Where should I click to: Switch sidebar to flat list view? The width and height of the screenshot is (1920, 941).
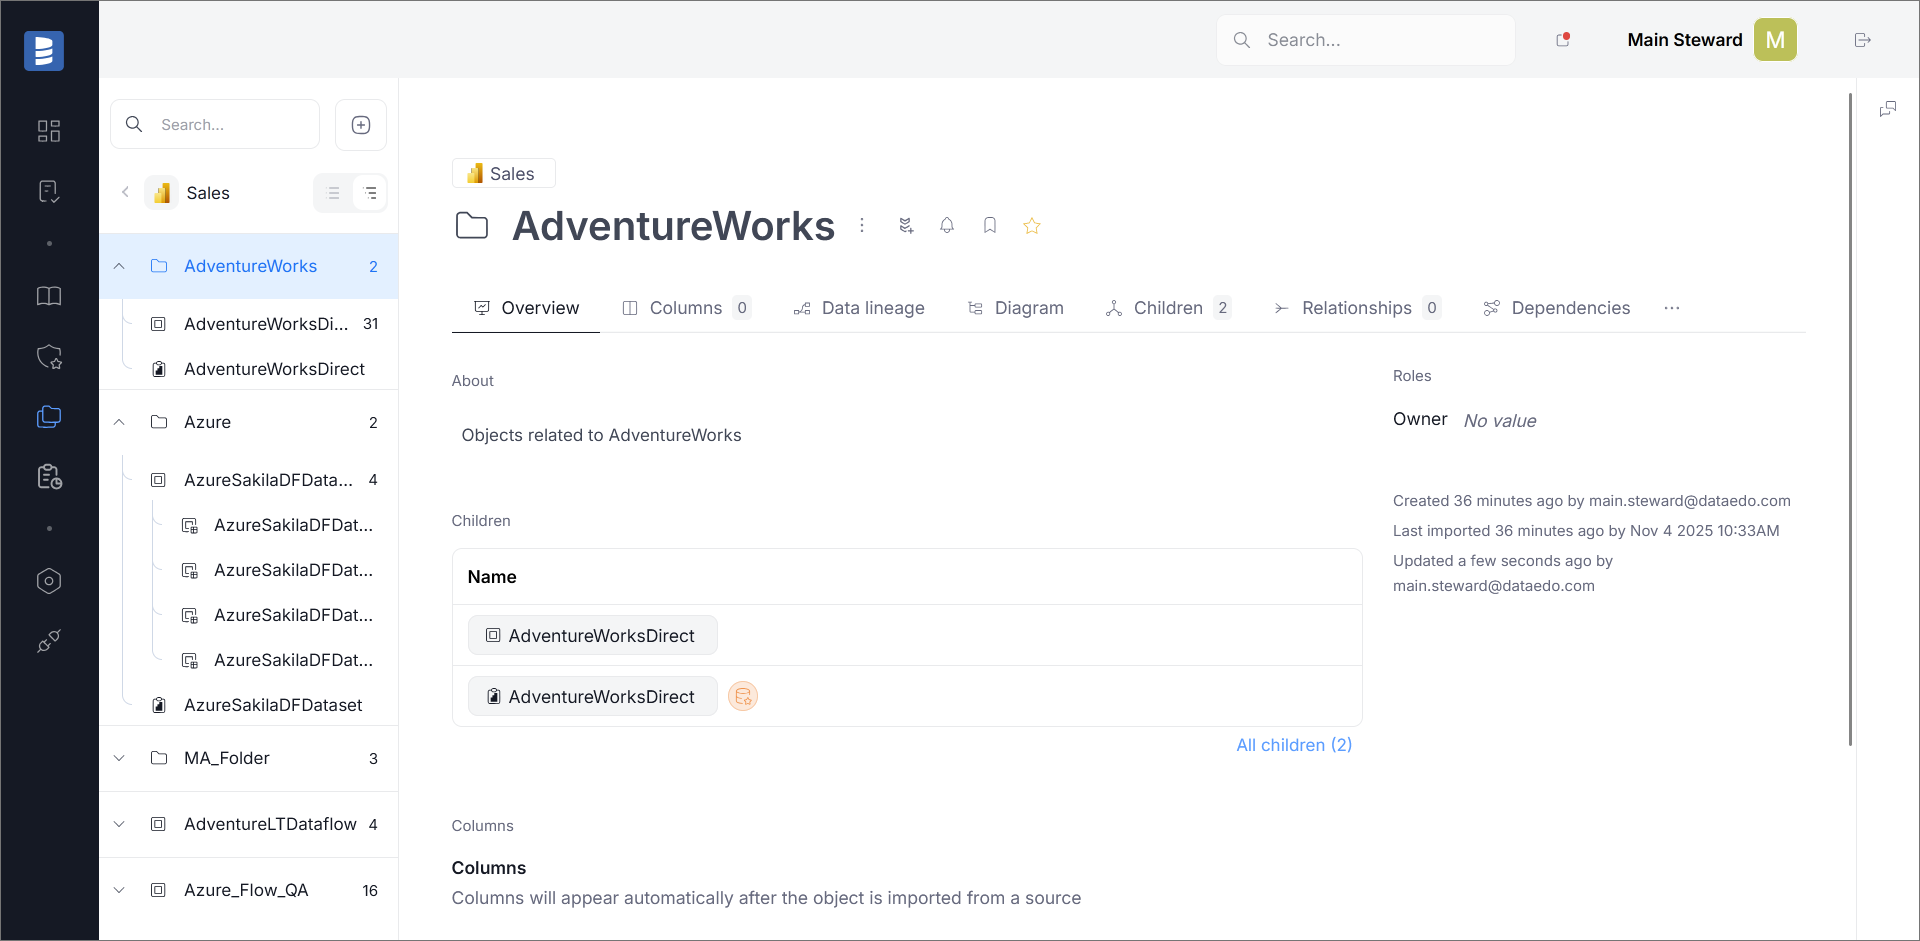334,193
